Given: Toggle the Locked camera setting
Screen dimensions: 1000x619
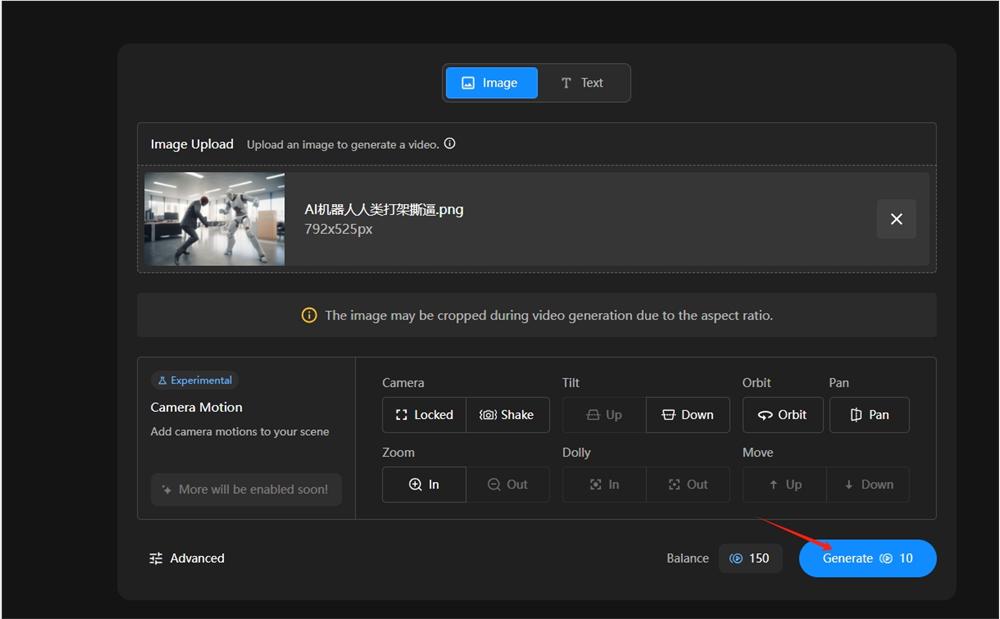Looking at the screenshot, I should 423,414.
